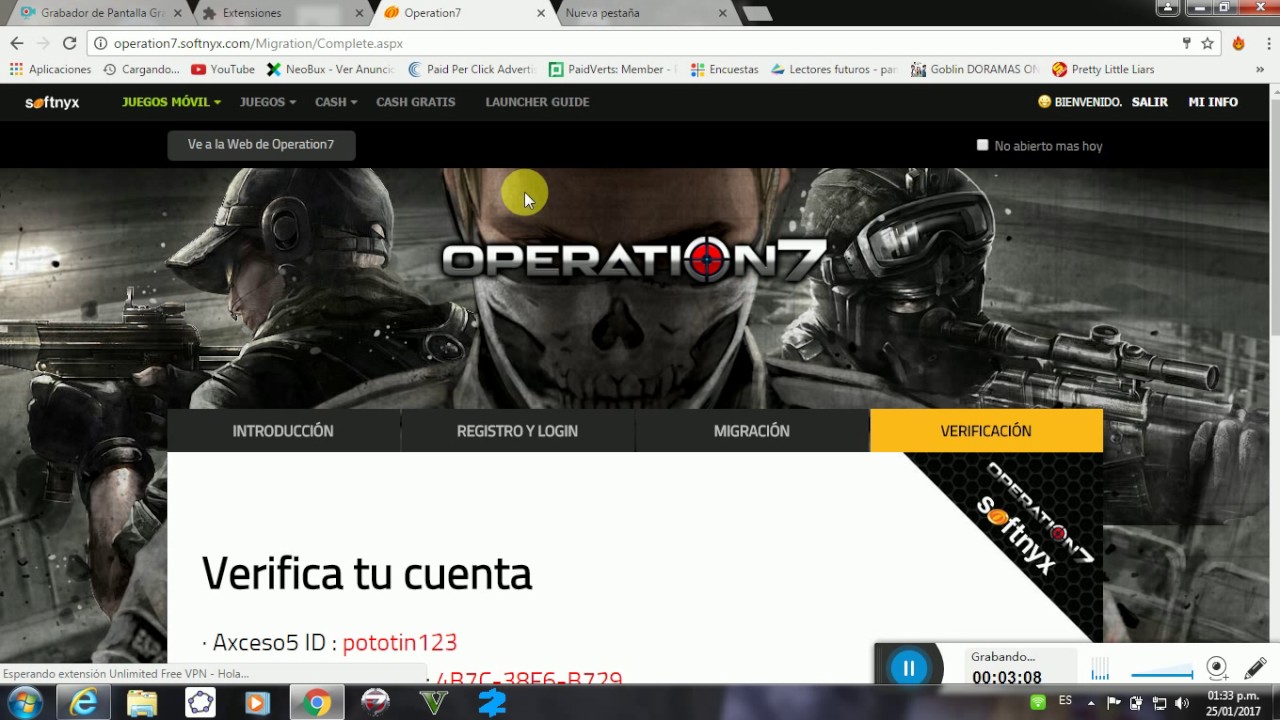Screen dimensions: 1280x720
Task: Open the MI INFO link
Action: tap(1213, 102)
